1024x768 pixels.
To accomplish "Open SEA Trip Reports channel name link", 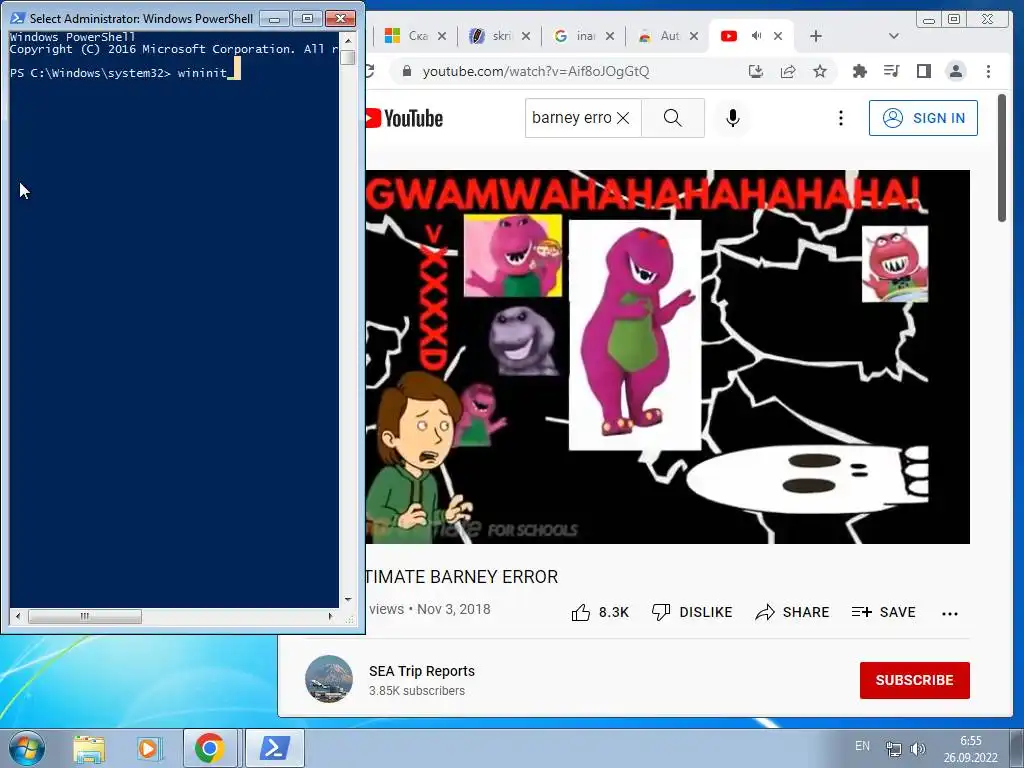I will pos(422,671).
